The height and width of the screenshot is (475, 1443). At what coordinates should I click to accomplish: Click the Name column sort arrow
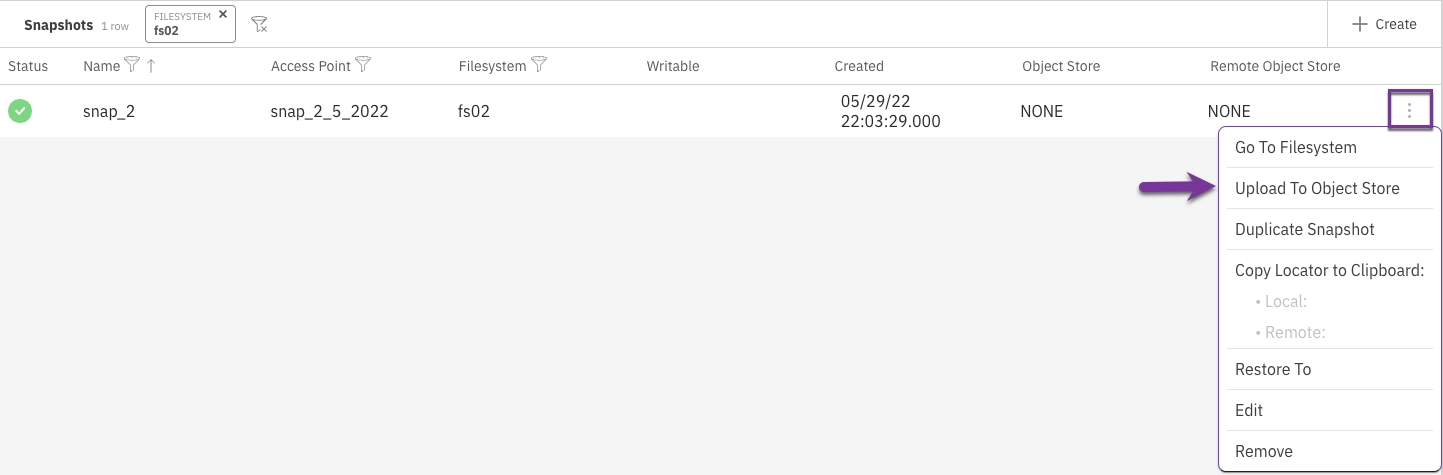pyautogui.click(x=151, y=66)
